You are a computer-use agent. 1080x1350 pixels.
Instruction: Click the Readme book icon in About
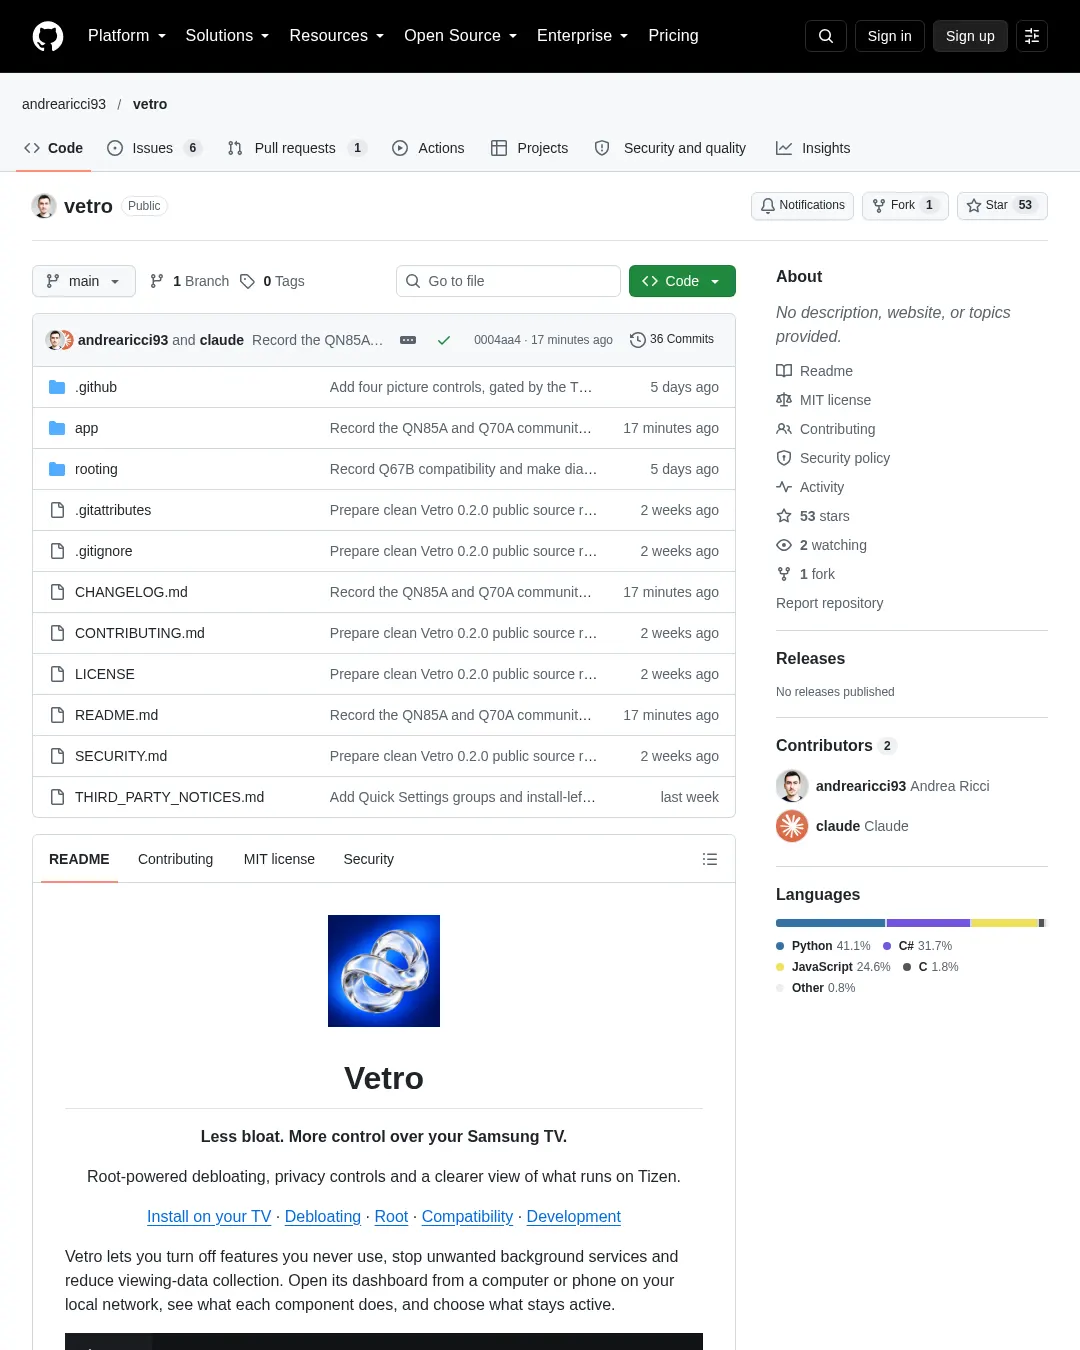784,371
